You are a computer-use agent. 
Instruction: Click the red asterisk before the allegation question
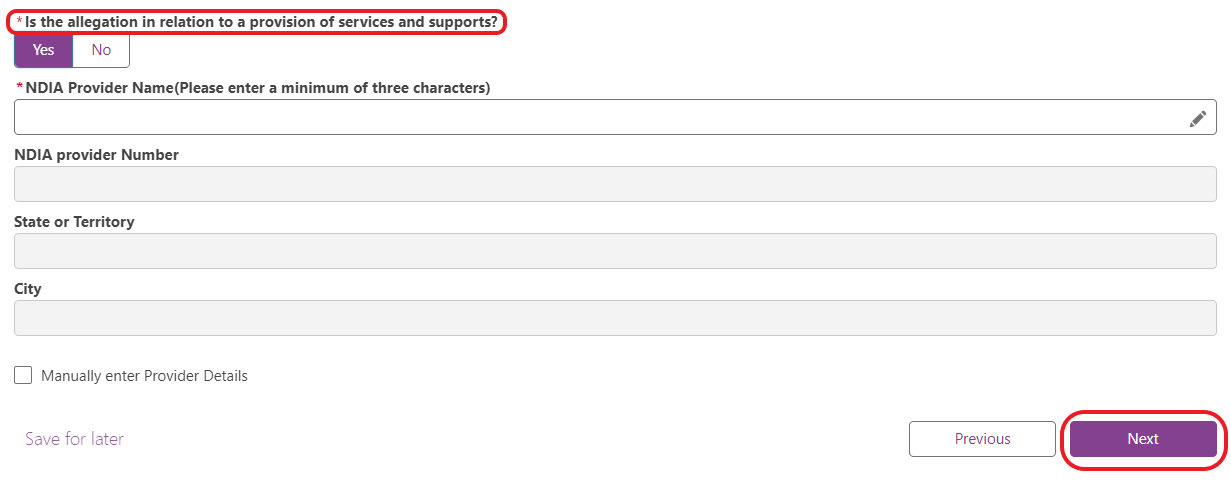19,21
